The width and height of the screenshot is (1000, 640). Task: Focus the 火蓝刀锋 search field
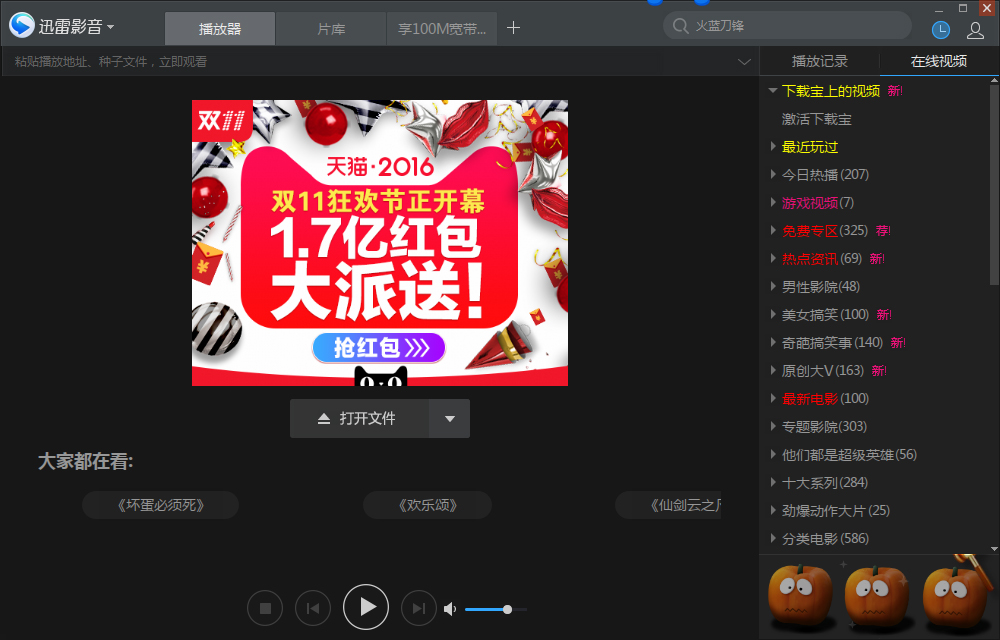(788, 25)
